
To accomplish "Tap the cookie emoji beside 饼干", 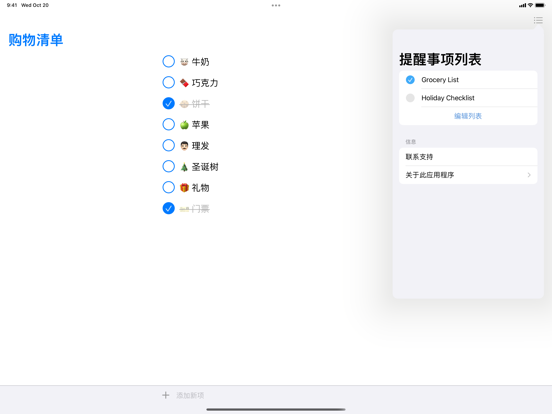I will (184, 104).
